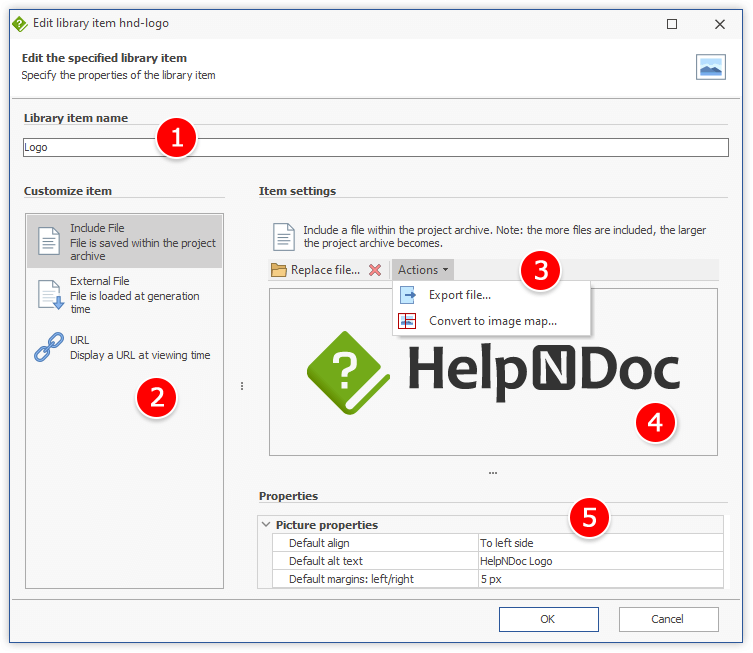The height and width of the screenshot is (653, 753).
Task: Click the Export file arrow icon
Action: tap(408, 295)
